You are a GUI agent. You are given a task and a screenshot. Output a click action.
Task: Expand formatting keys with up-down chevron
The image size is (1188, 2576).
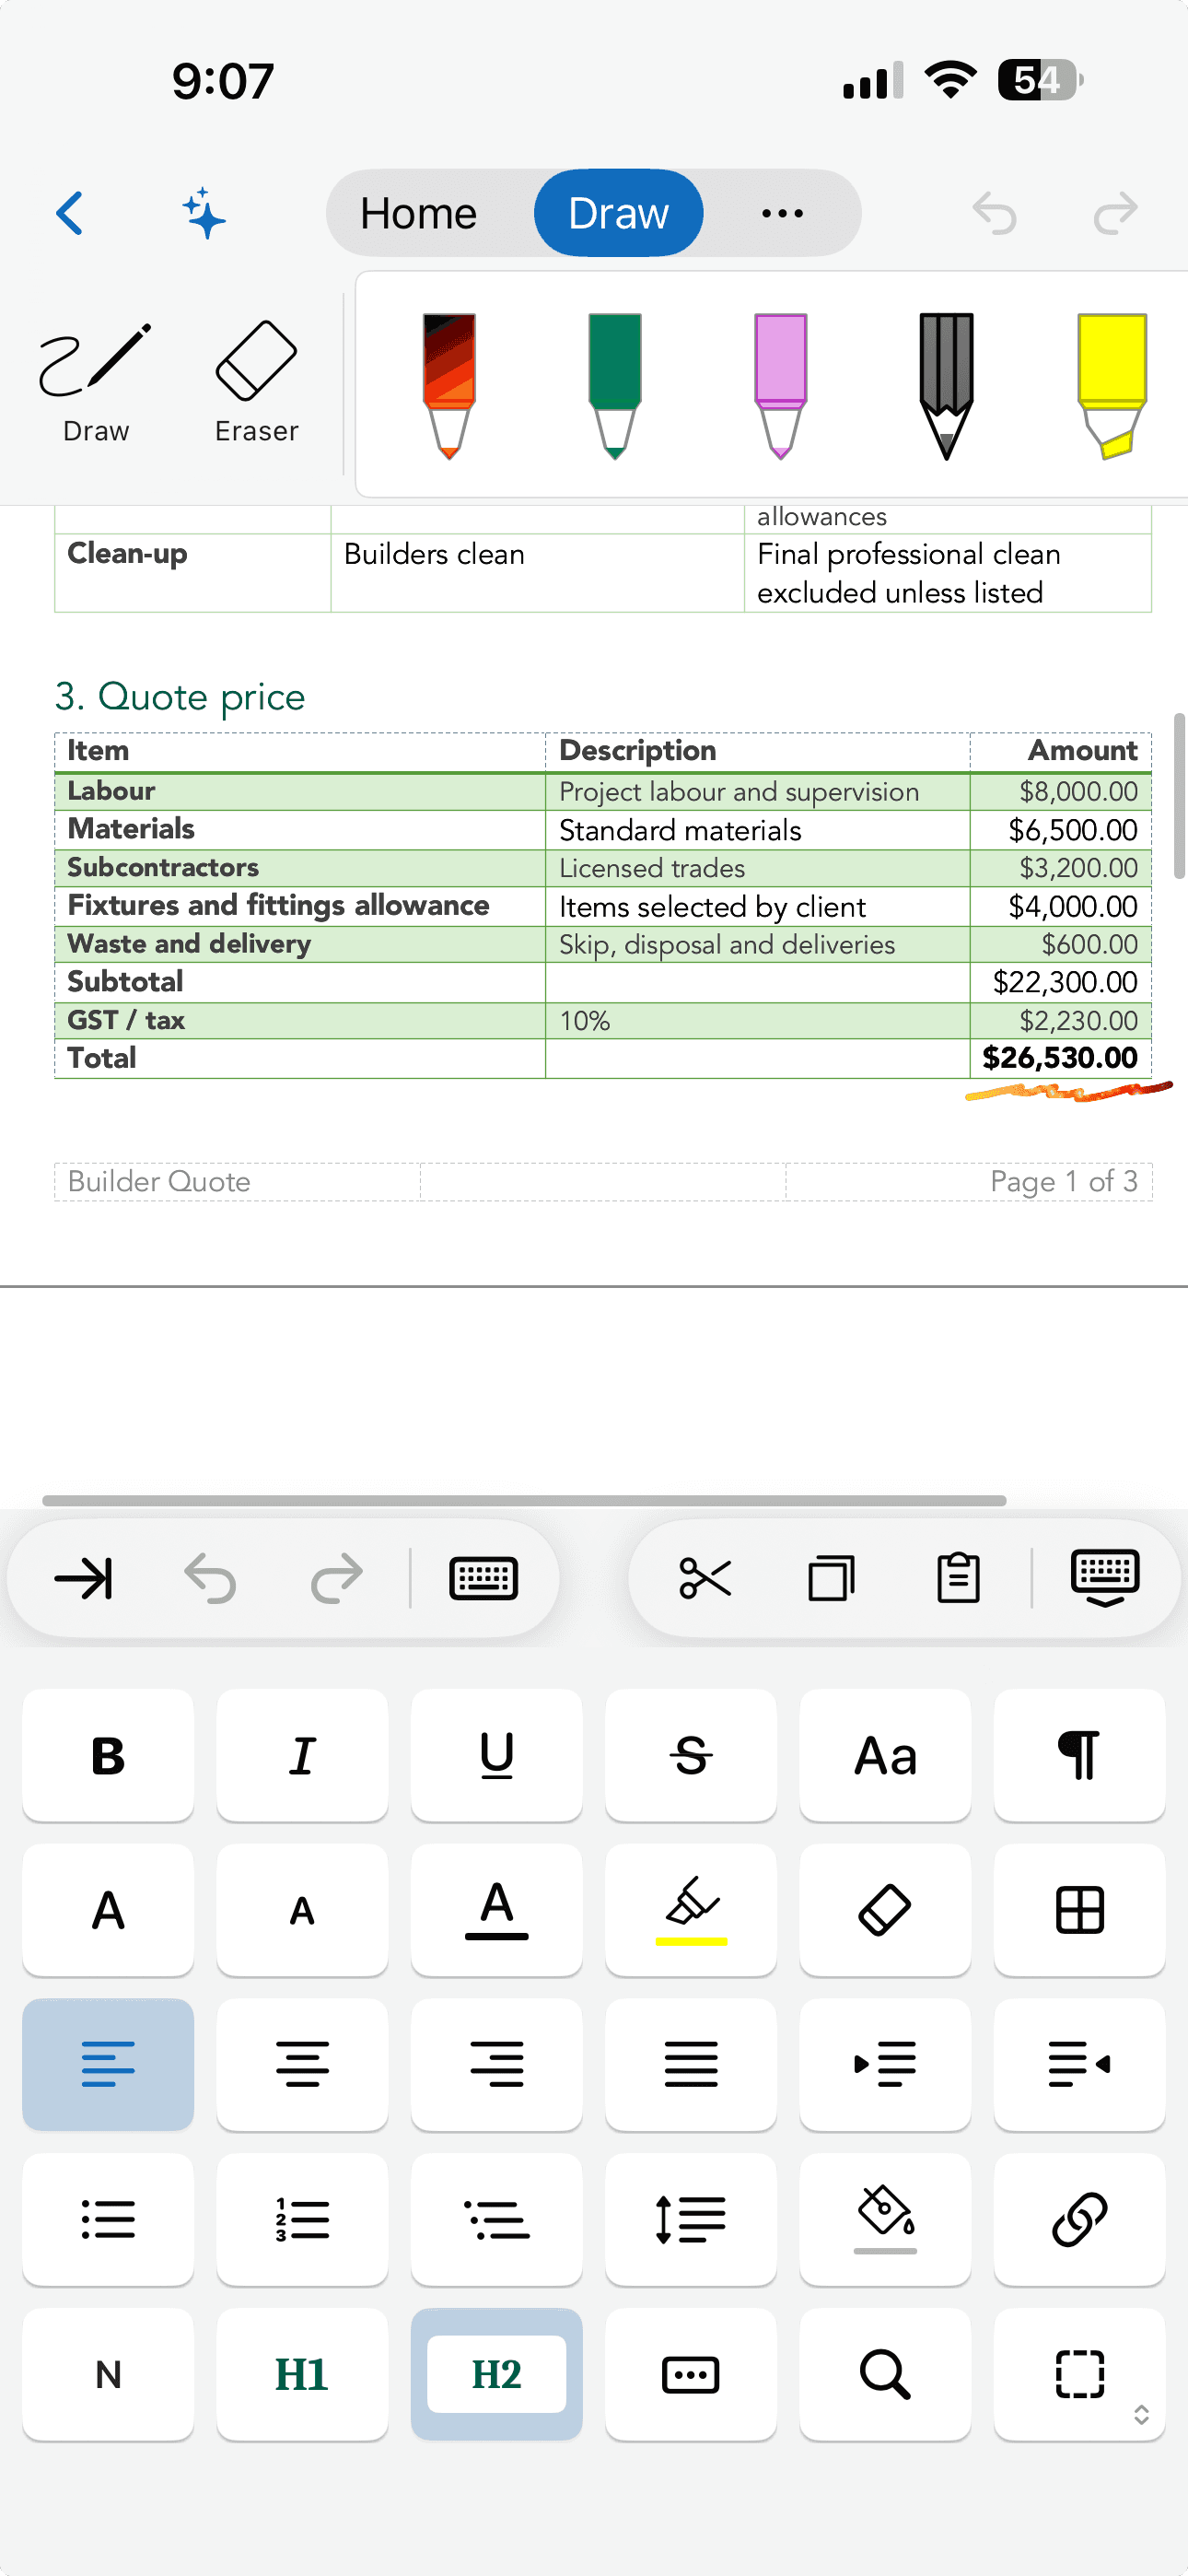(1141, 2415)
